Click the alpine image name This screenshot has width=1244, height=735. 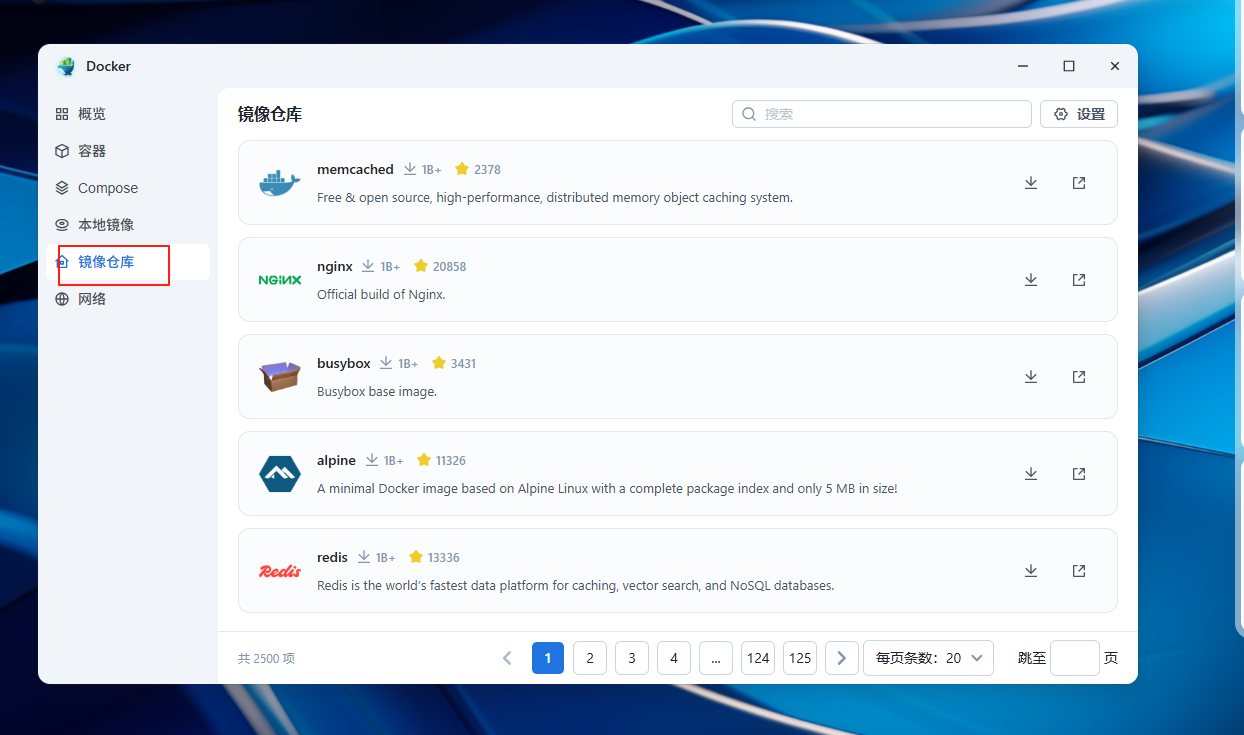336,460
